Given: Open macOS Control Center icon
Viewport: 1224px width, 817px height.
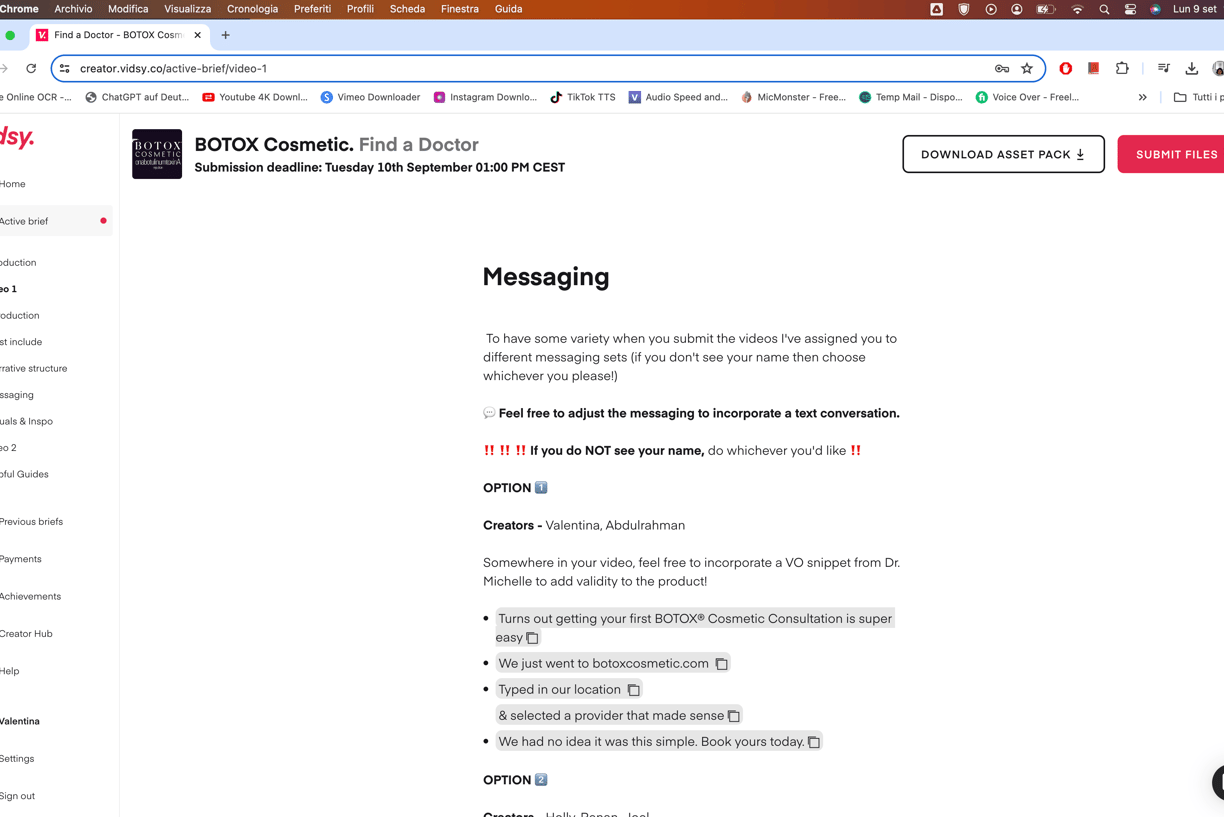Looking at the screenshot, I should click(x=1130, y=9).
